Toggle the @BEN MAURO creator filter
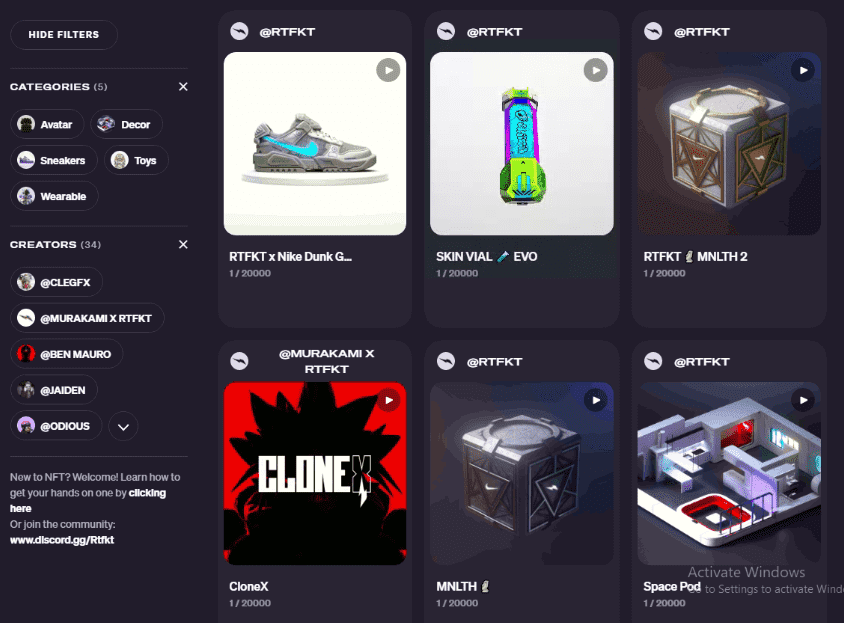This screenshot has height=623, width=844. [x=66, y=354]
